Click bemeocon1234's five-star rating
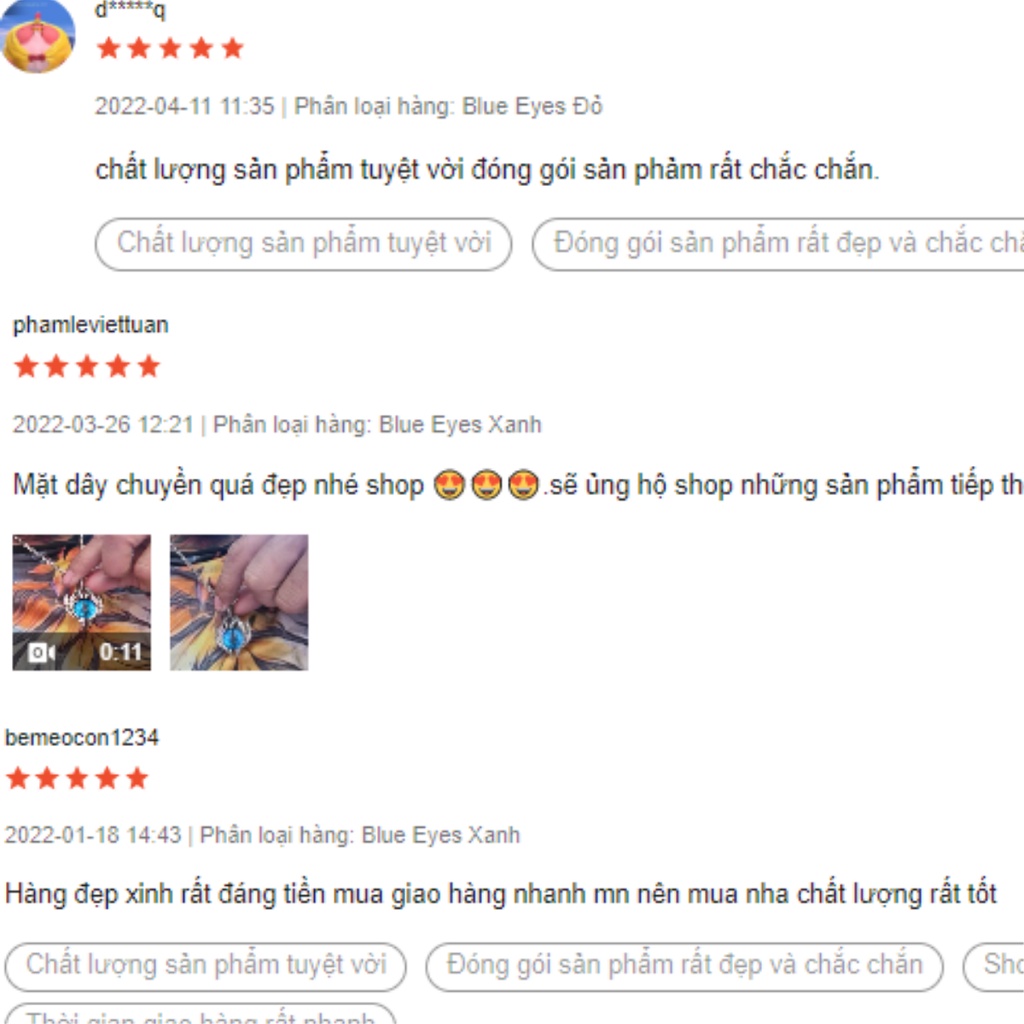 (77, 778)
